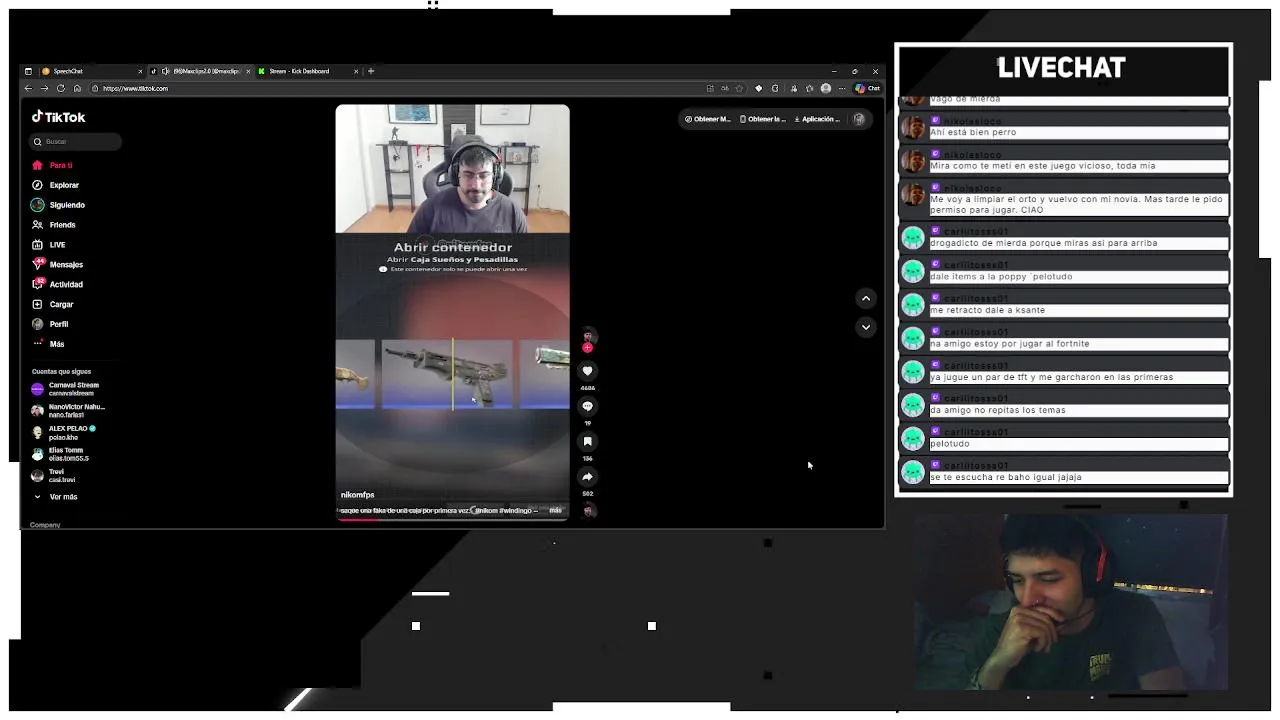The width and height of the screenshot is (1280, 720).
Task: Close the SpeechChat tab
Action: pyautogui.click(x=140, y=71)
